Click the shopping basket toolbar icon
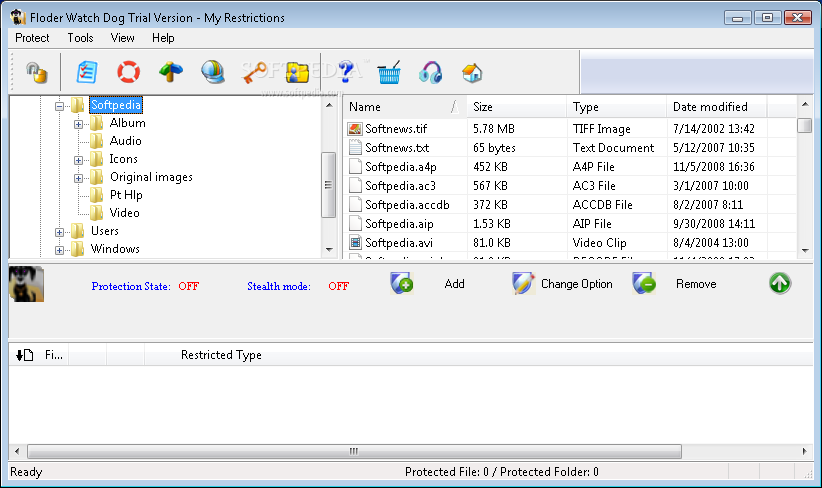822x488 pixels. point(389,72)
